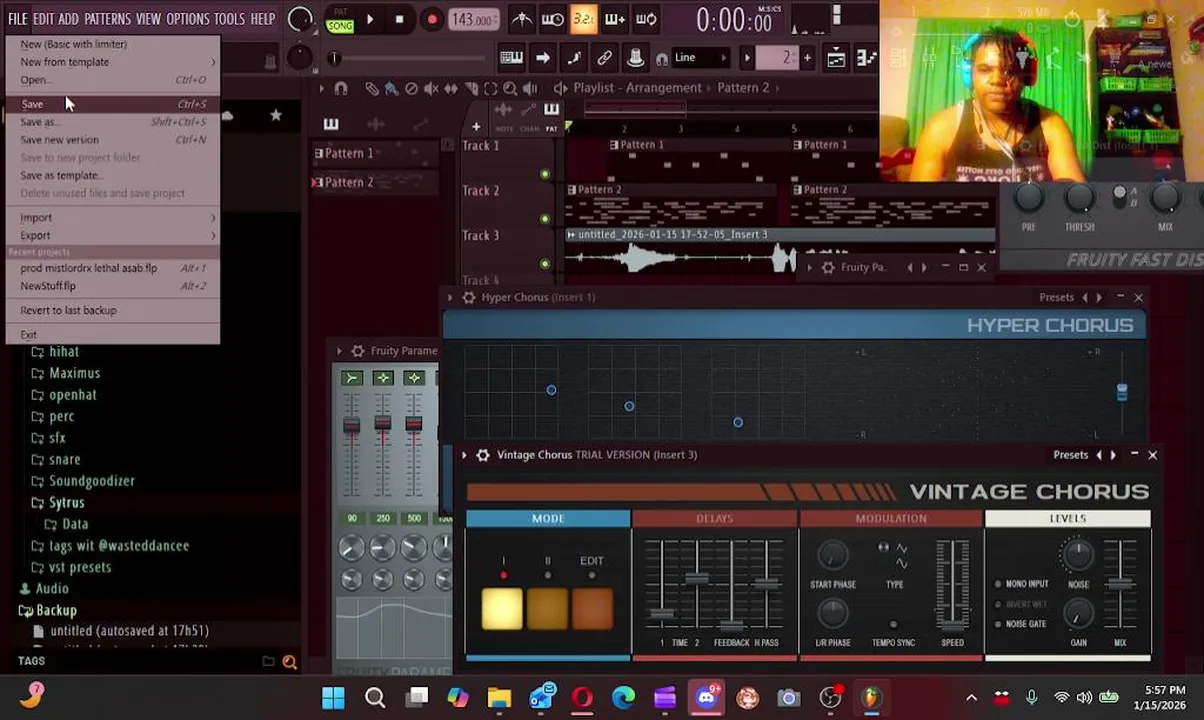The height and width of the screenshot is (720, 1204).
Task: Expand the Export submenu
Action: click(x=113, y=236)
